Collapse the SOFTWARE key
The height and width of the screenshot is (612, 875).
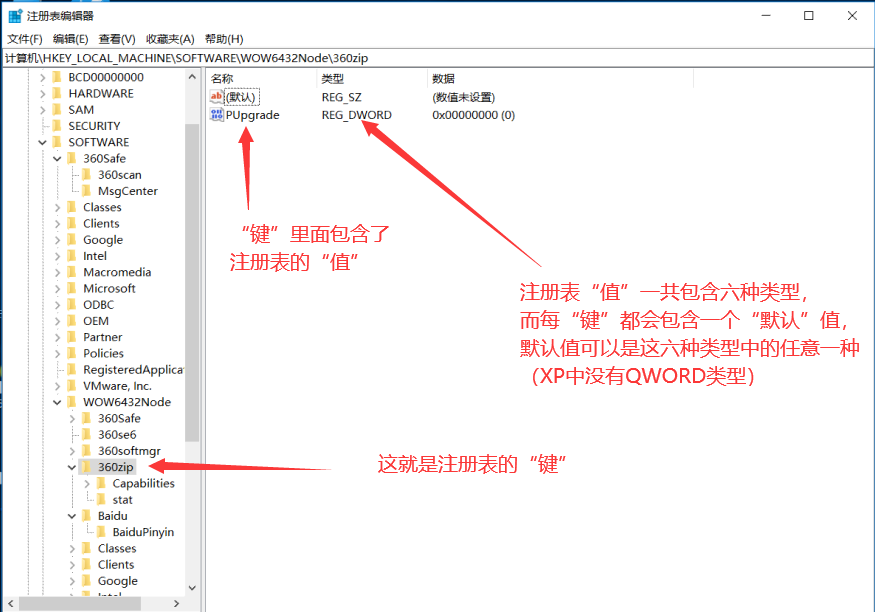pyautogui.click(x=43, y=142)
